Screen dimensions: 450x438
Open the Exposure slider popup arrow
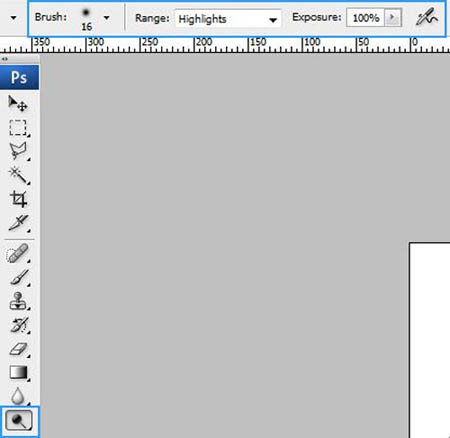click(x=393, y=17)
